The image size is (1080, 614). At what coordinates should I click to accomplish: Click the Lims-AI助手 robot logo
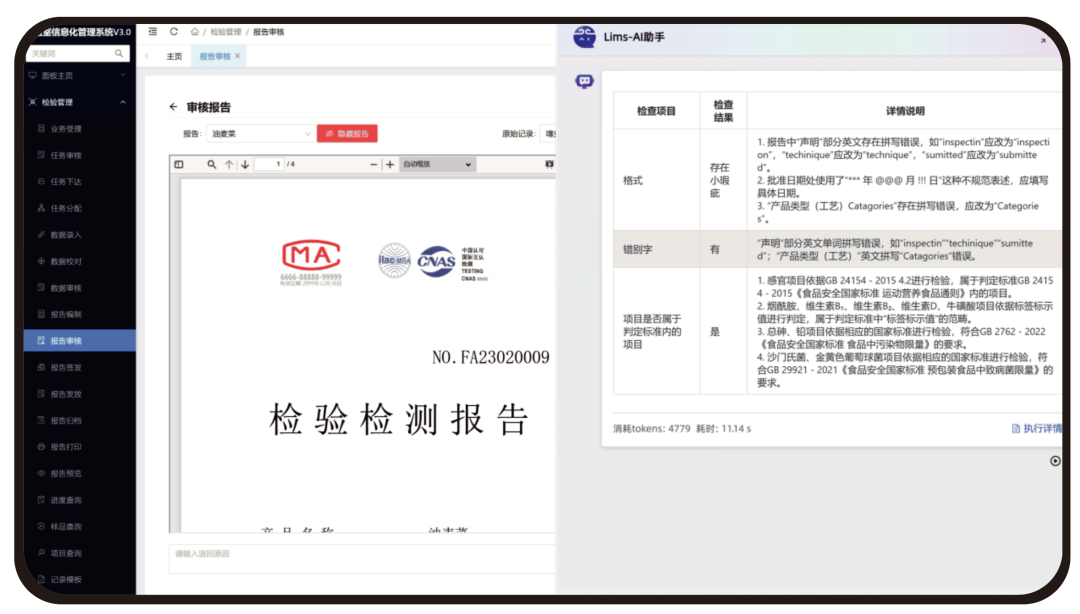(x=584, y=37)
